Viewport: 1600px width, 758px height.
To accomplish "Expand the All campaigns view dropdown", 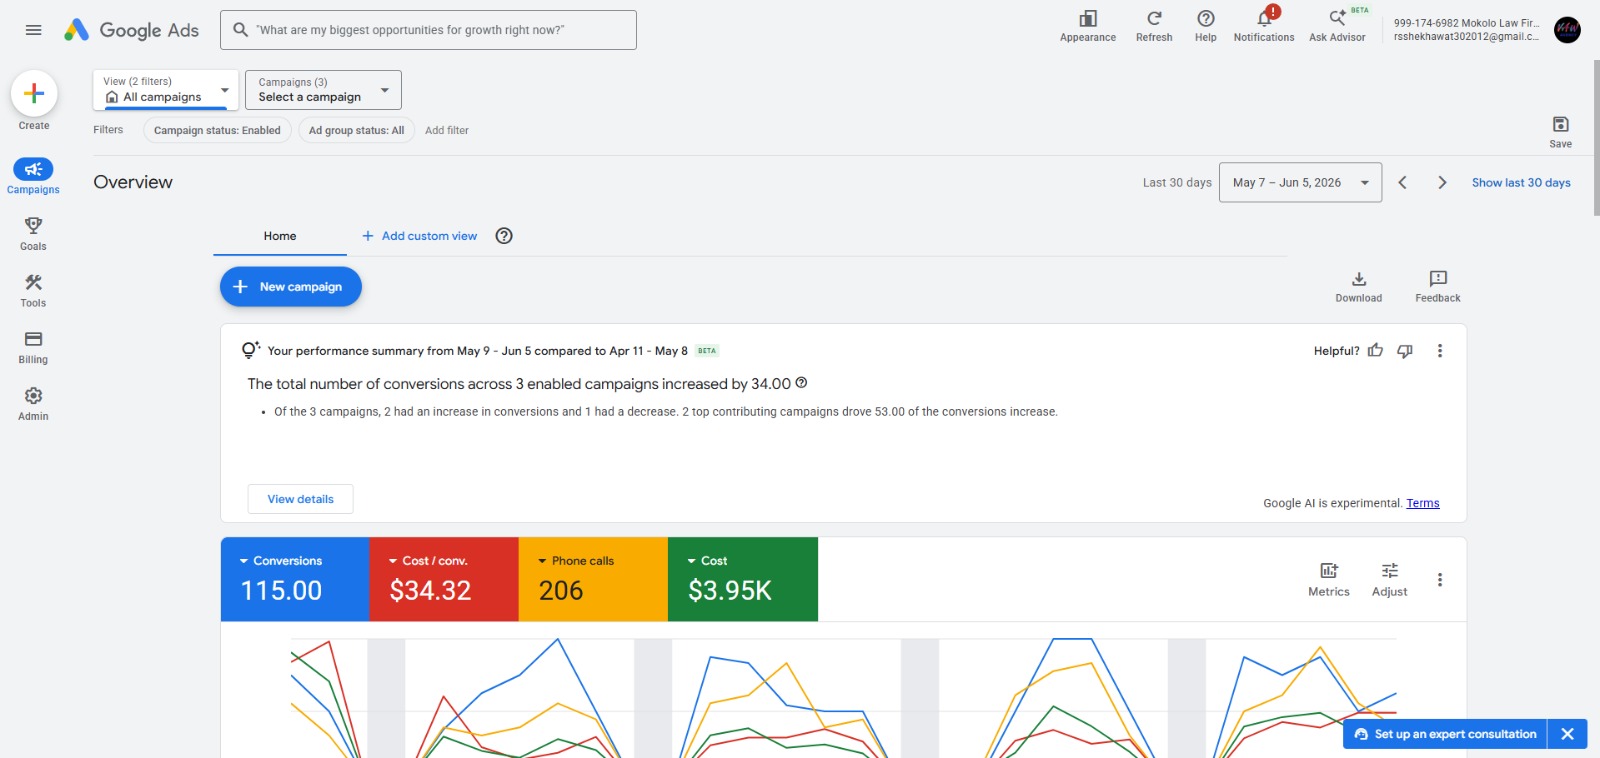I will coord(166,90).
